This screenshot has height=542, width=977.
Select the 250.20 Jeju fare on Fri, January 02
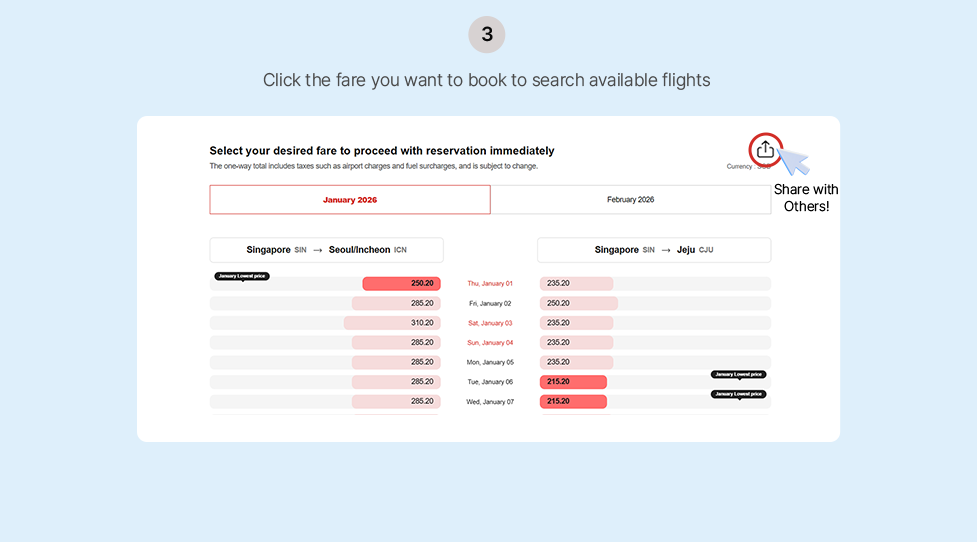[578, 303]
